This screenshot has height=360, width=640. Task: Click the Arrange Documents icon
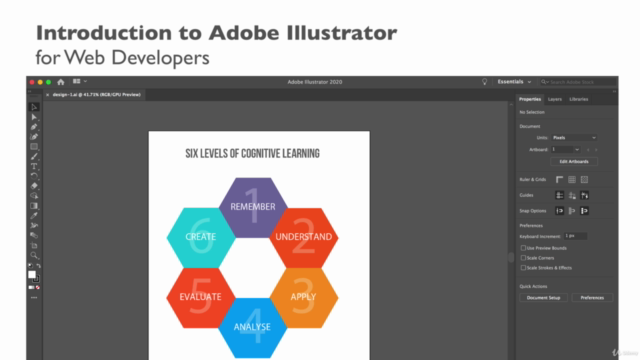coord(76,82)
